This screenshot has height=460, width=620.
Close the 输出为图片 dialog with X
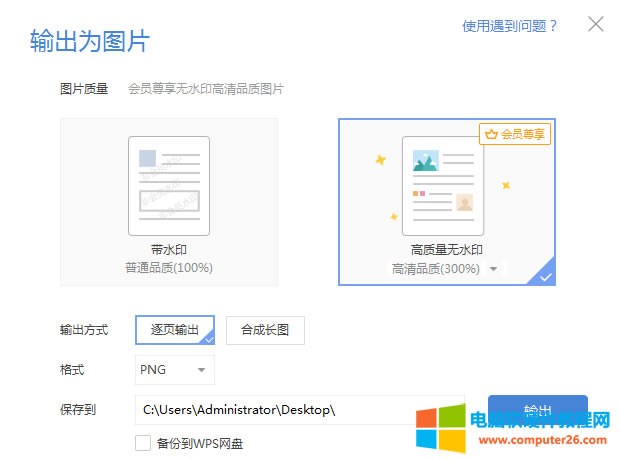(x=596, y=24)
